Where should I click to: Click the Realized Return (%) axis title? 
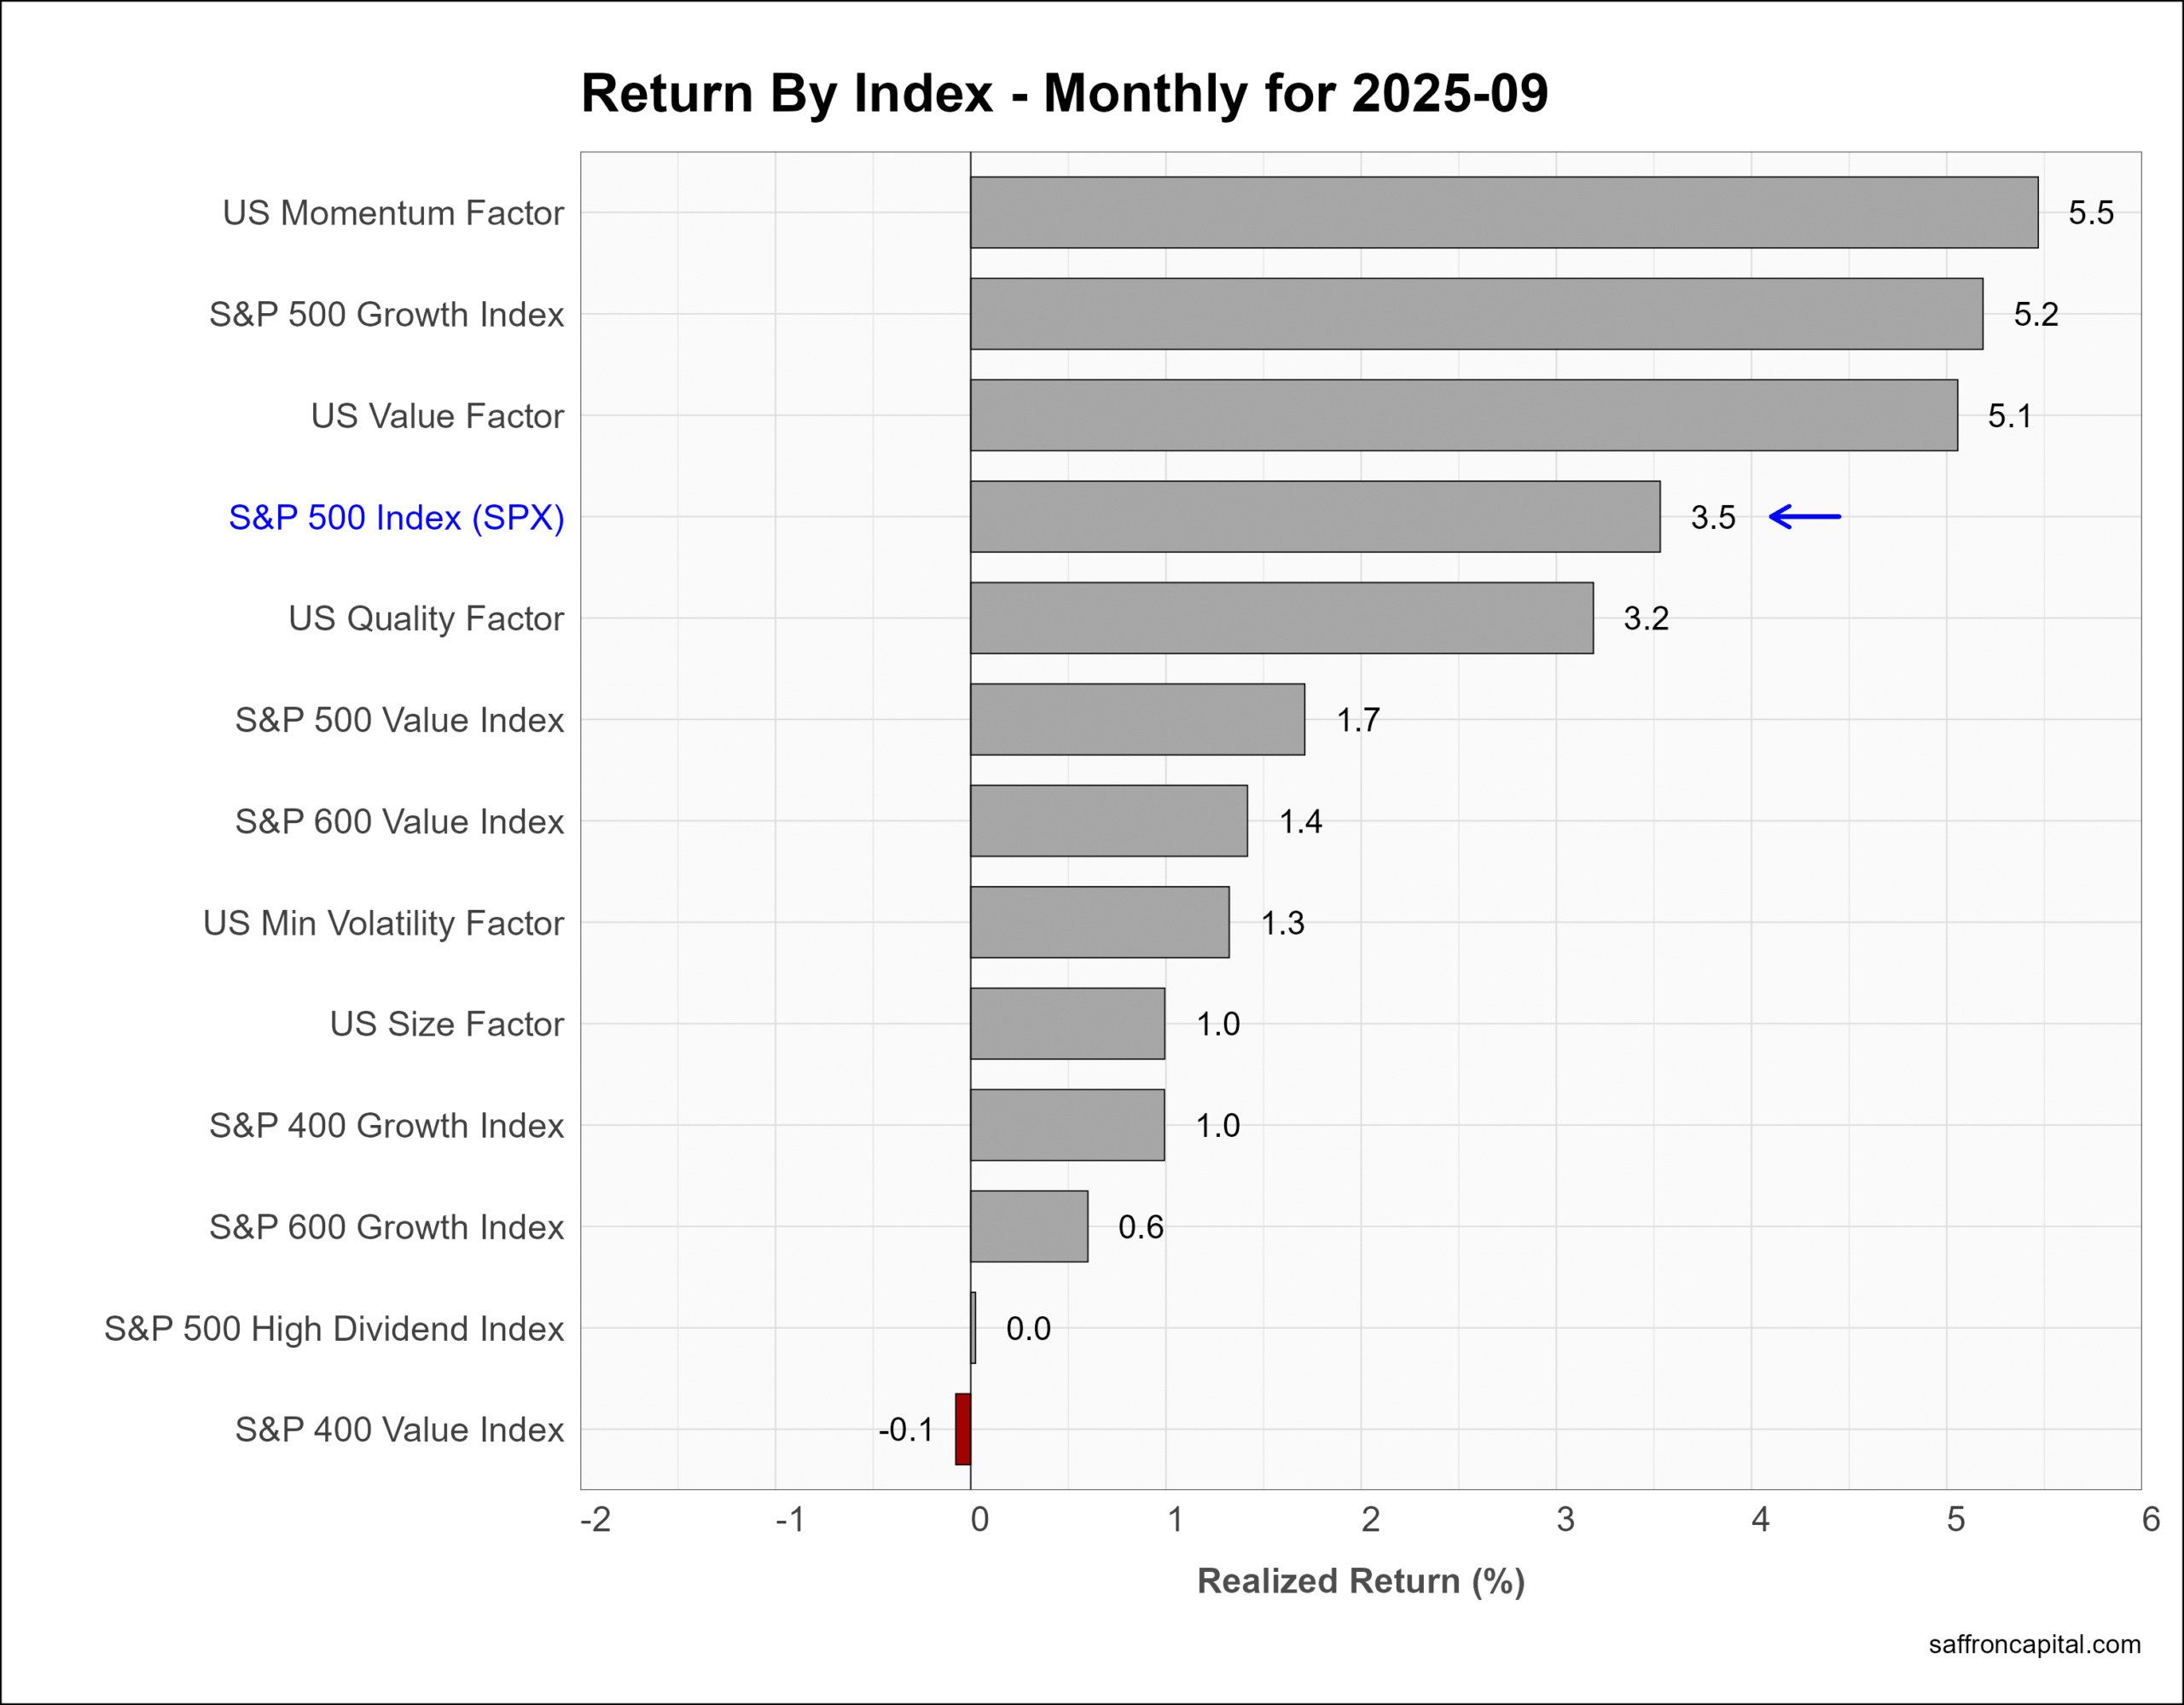pos(1360,1580)
